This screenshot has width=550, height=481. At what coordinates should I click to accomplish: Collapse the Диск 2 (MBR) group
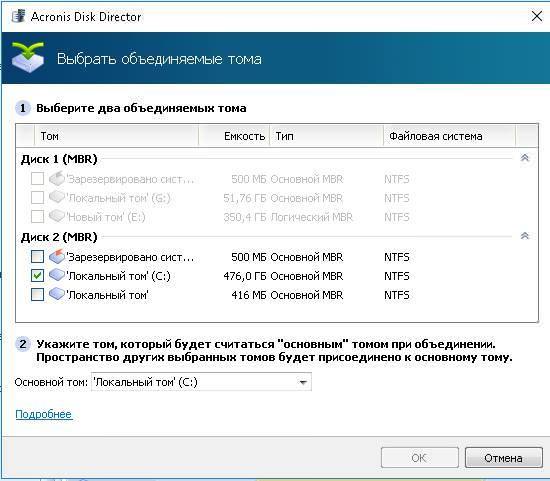[525, 236]
